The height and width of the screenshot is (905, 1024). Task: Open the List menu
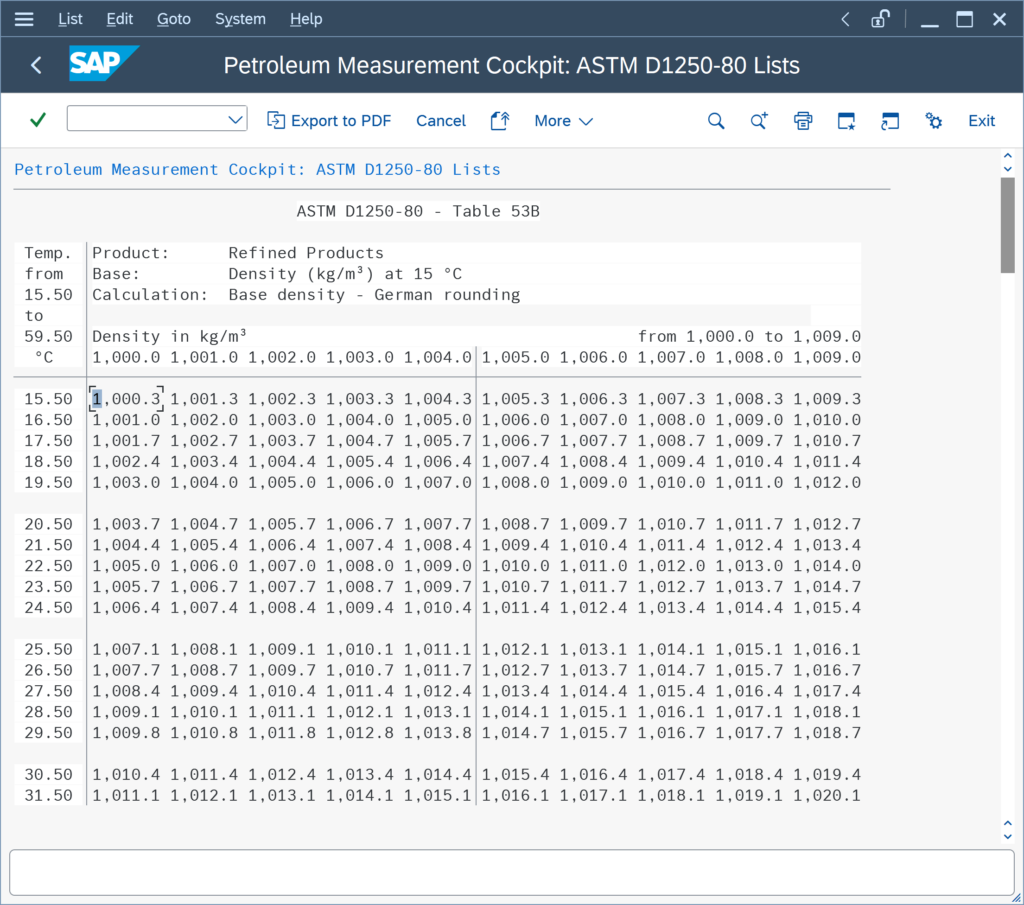coord(70,19)
